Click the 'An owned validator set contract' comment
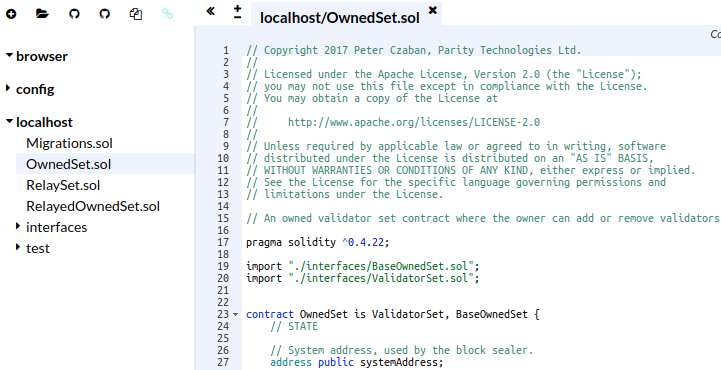This screenshot has width=721, height=370. pyautogui.click(x=482, y=218)
